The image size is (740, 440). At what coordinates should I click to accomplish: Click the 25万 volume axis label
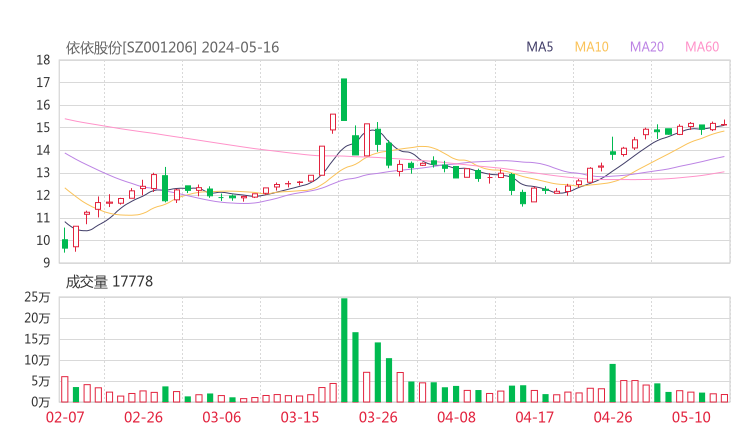tap(37, 297)
